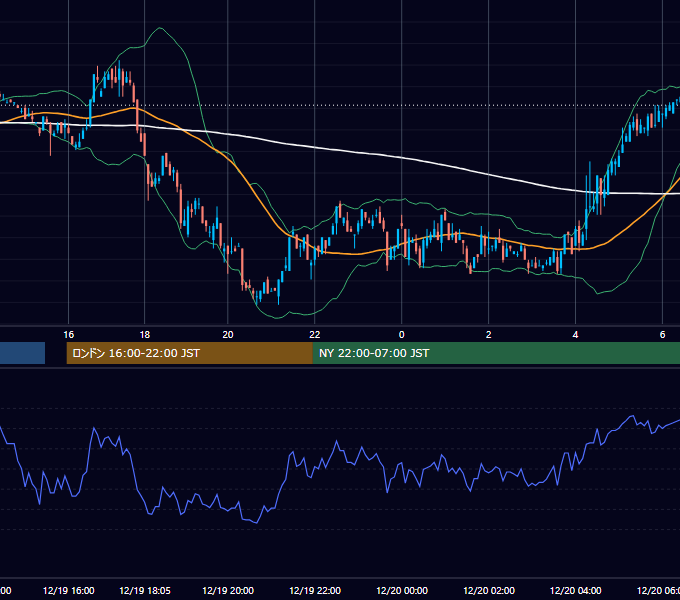Select the London 16:00-22:00 JST session bar
The height and width of the screenshot is (600, 680).
point(190,353)
